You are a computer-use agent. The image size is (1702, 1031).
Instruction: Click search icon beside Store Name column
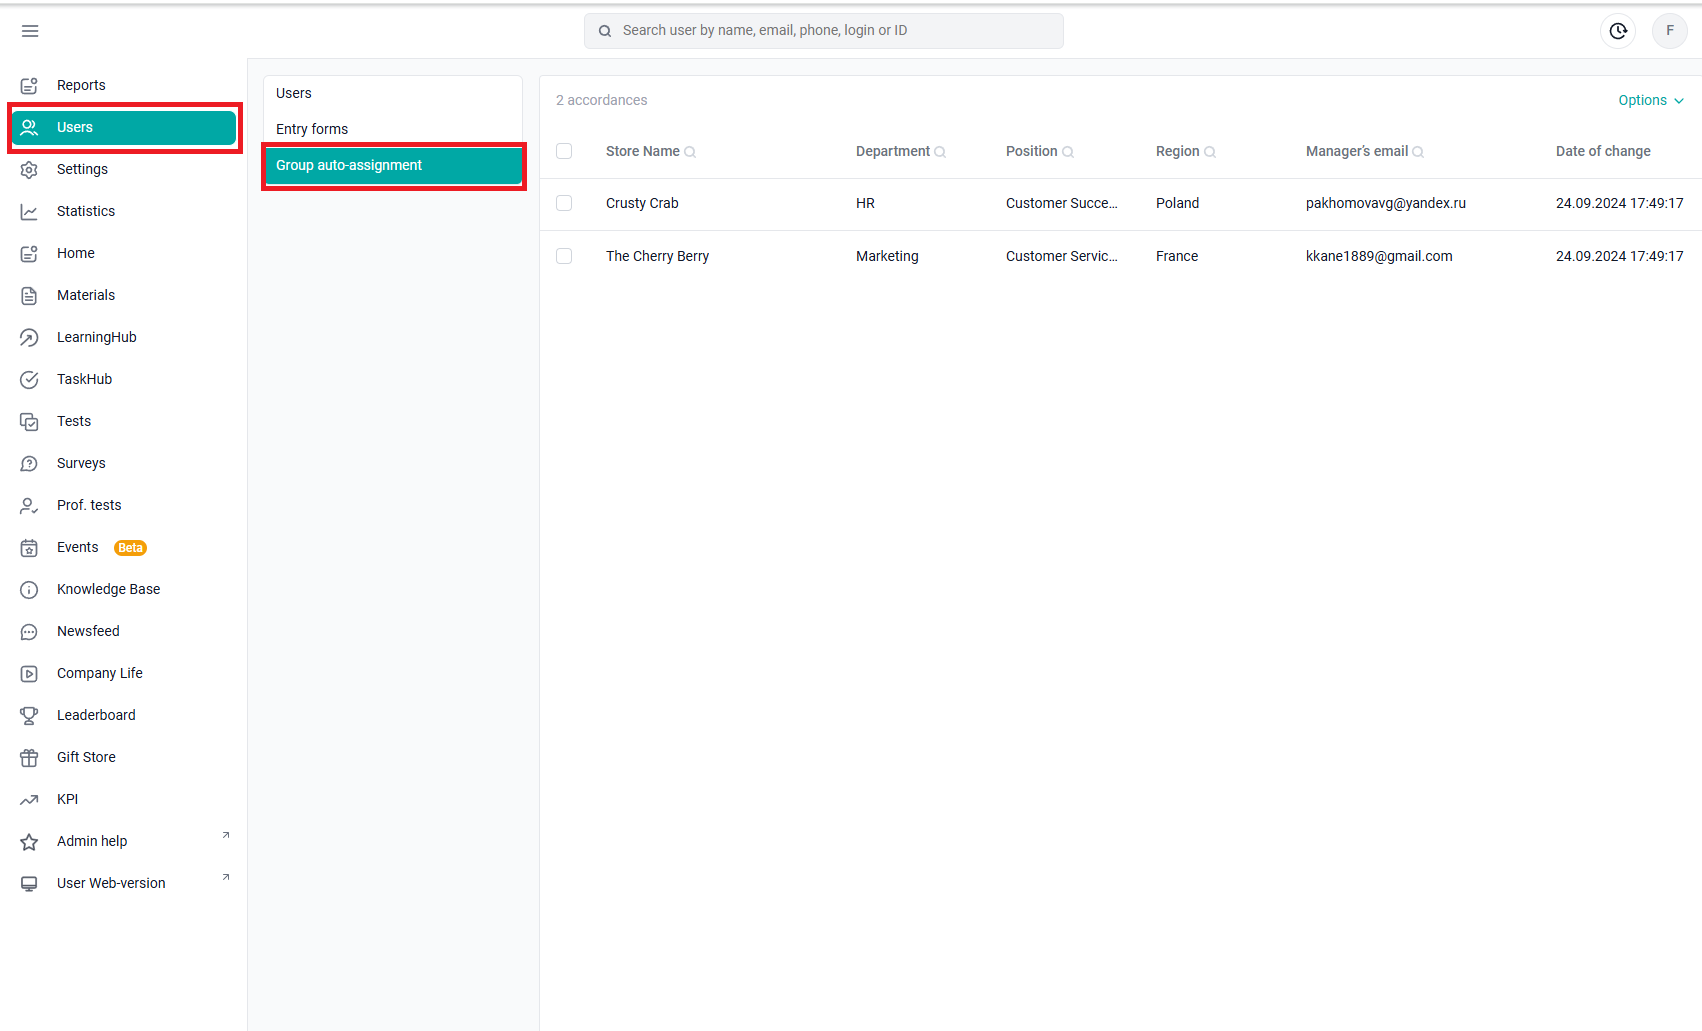[690, 152]
